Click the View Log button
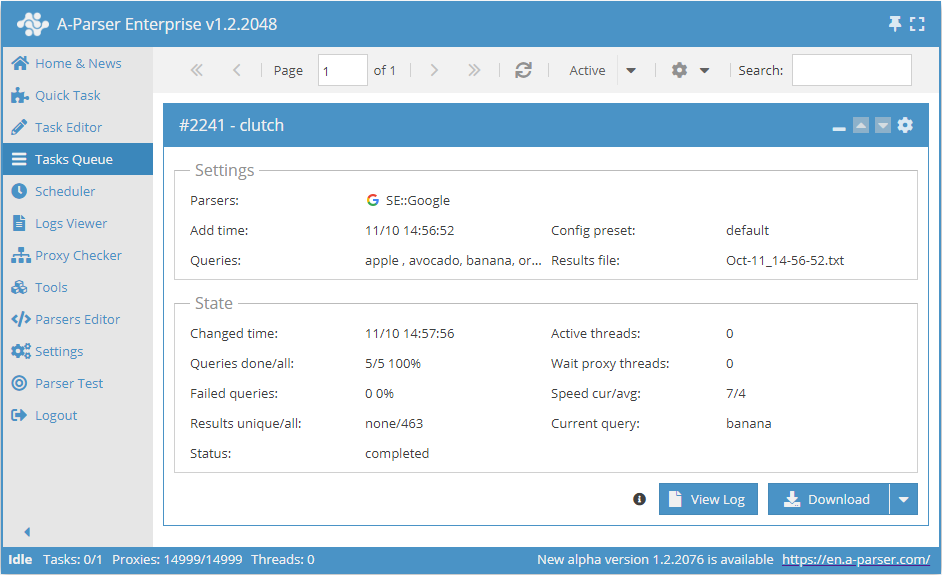The width and height of the screenshot is (942, 575). pos(708,499)
